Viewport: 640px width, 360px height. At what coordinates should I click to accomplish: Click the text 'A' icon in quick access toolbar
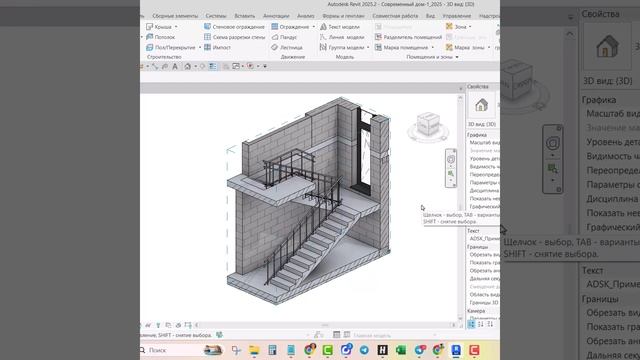175,66
